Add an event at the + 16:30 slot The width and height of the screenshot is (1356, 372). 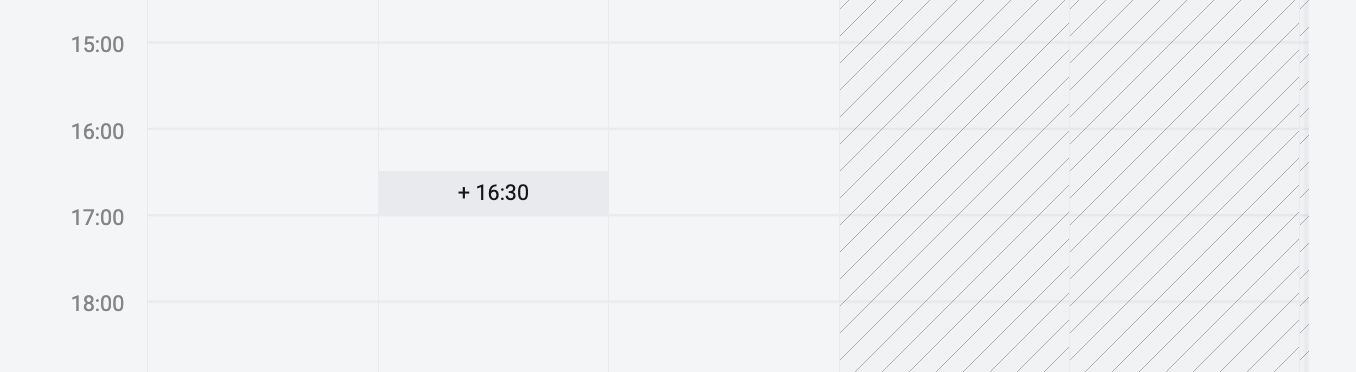click(493, 193)
